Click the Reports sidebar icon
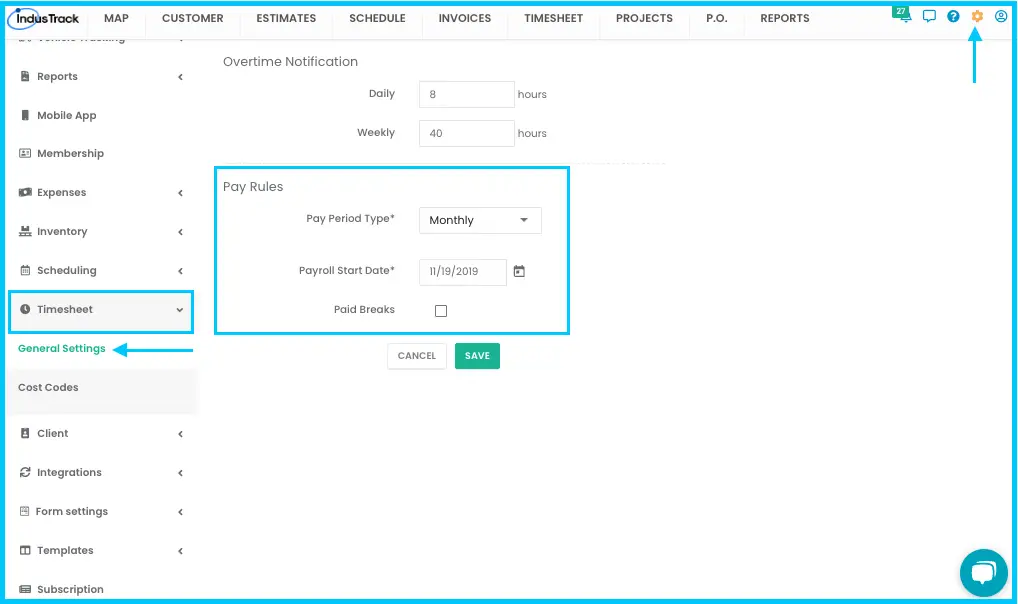Image resolution: width=1018 pixels, height=604 pixels. (25, 76)
